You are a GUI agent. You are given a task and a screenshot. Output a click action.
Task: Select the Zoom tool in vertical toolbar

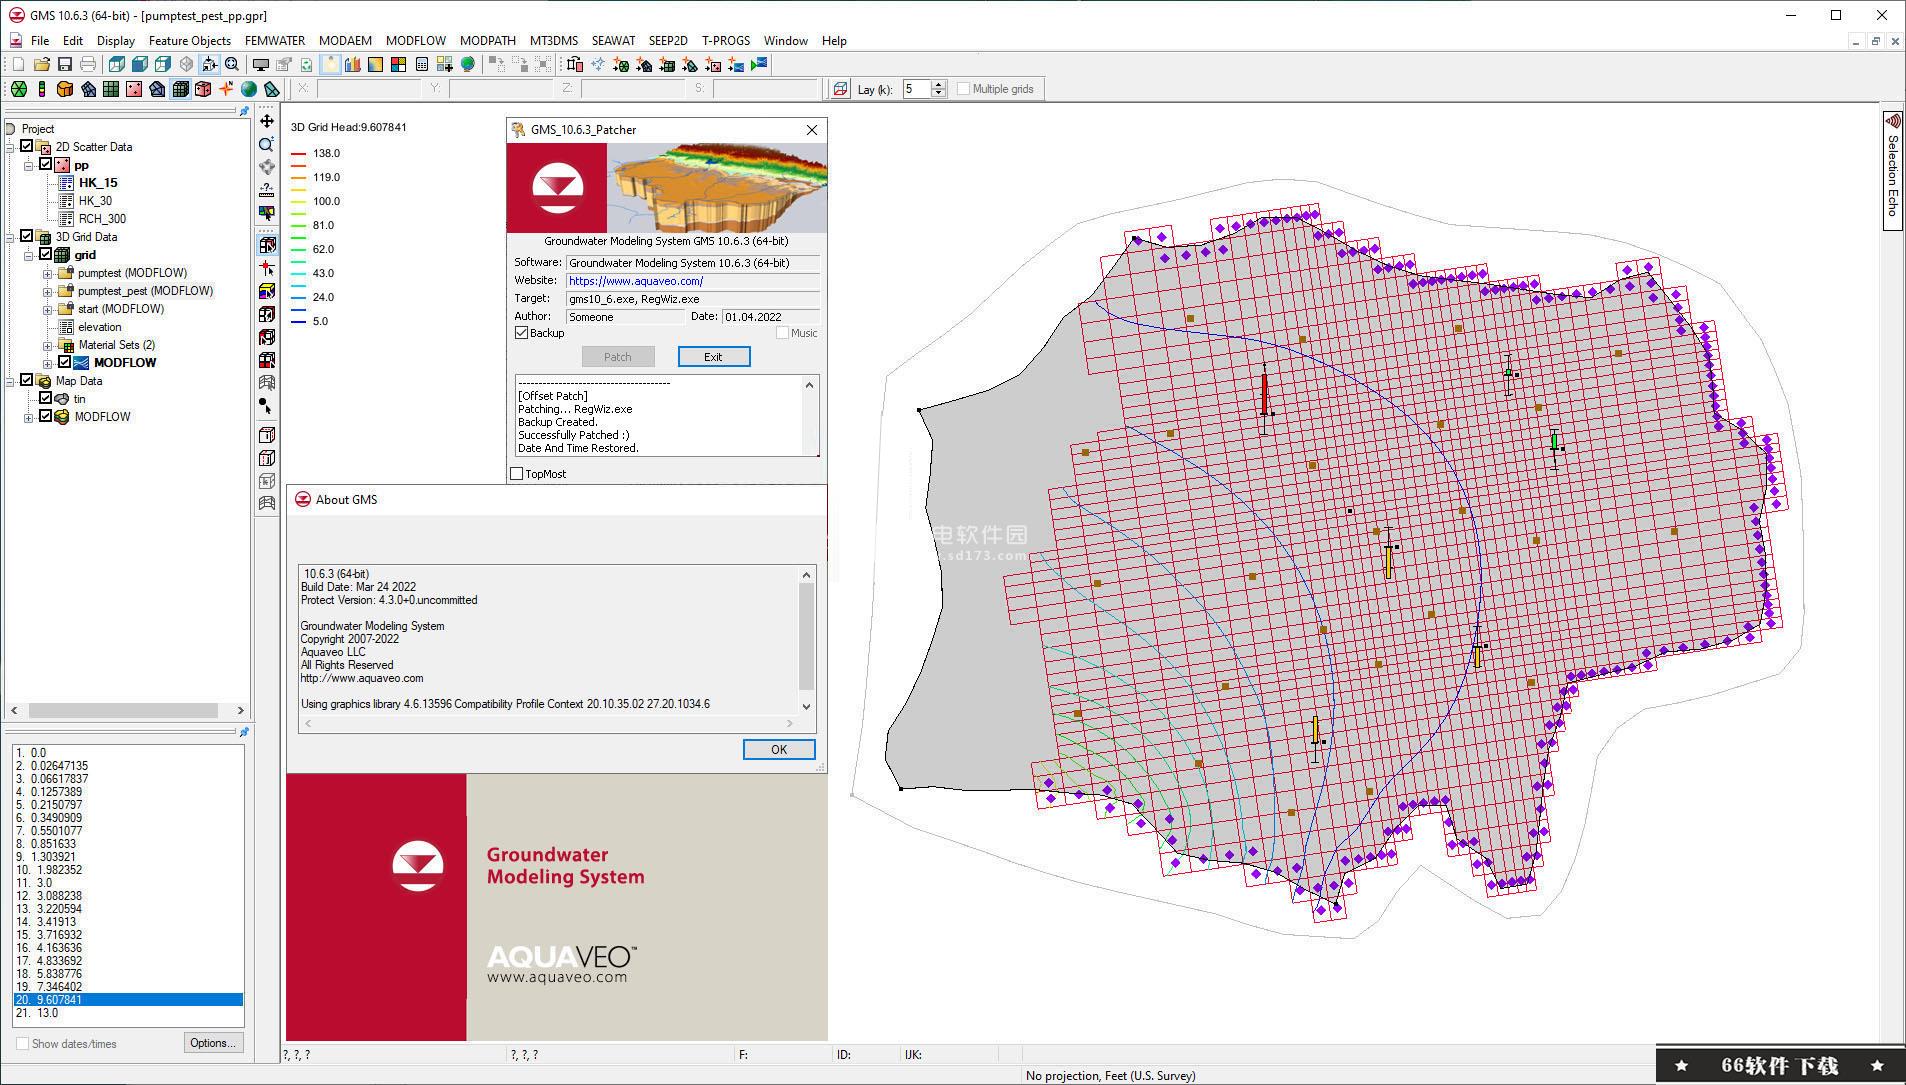pyautogui.click(x=267, y=145)
